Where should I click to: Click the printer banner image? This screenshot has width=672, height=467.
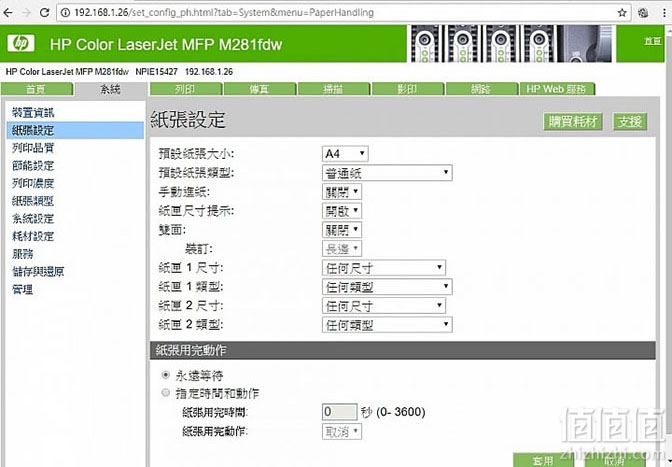[511, 43]
